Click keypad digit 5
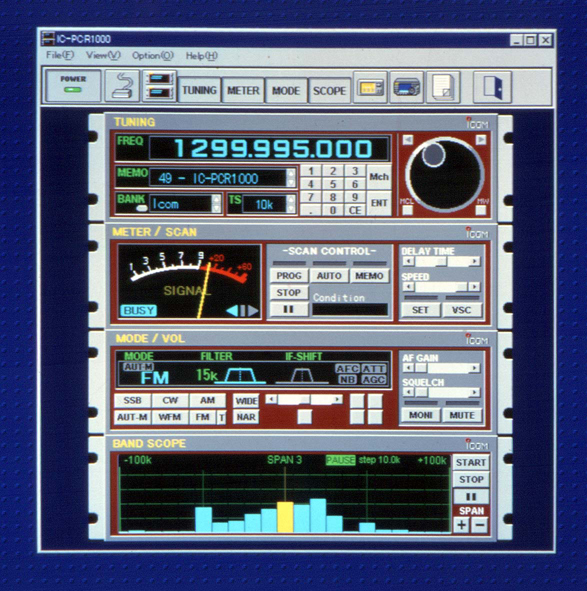Viewport: 587px width, 591px height. pos(333,184)
